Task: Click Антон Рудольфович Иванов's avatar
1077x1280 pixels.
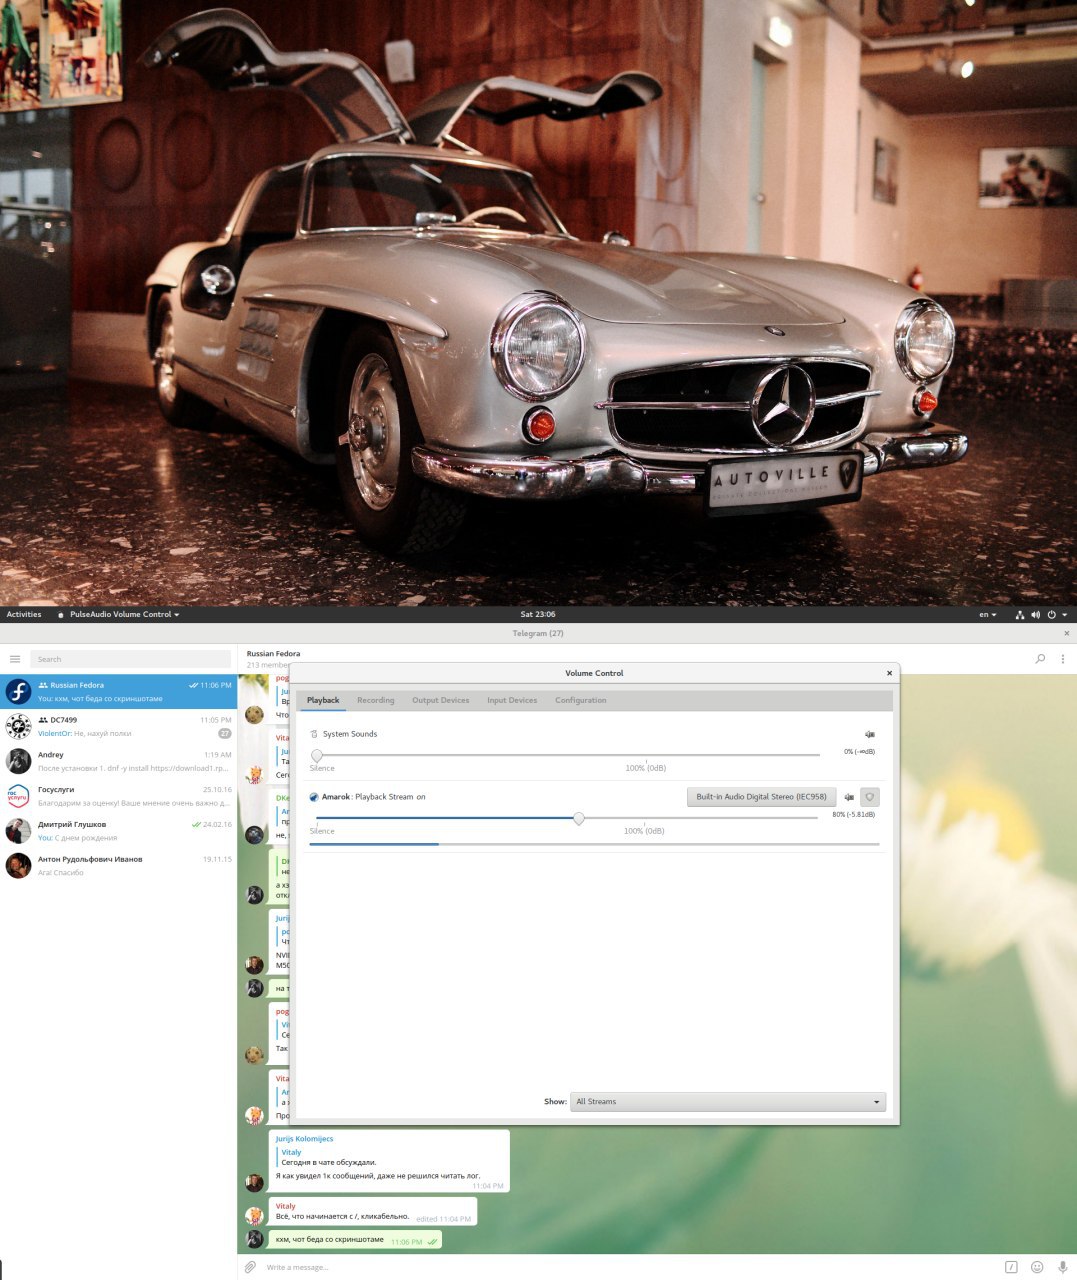Action: click(18, 866)
